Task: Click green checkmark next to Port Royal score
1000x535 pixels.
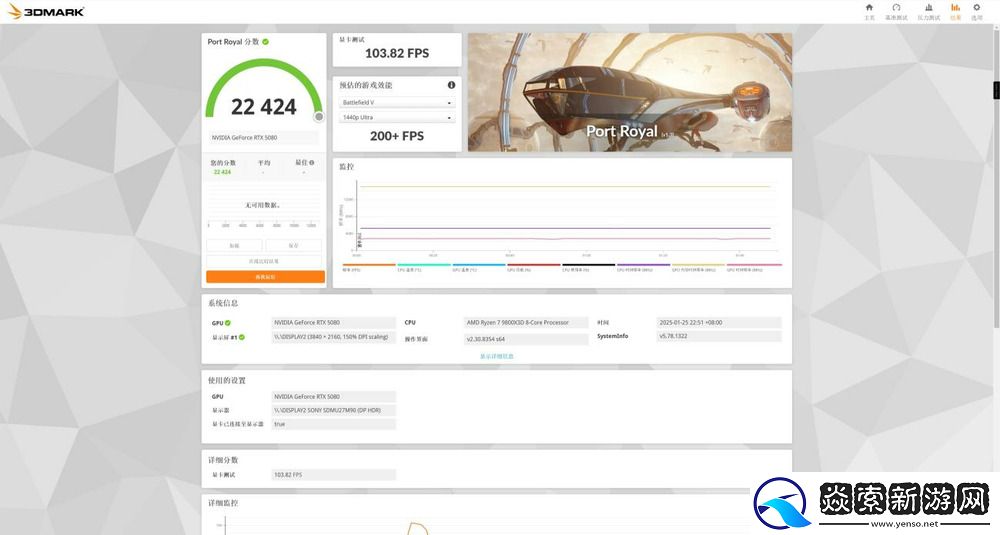Action: [x=265, y=42]
